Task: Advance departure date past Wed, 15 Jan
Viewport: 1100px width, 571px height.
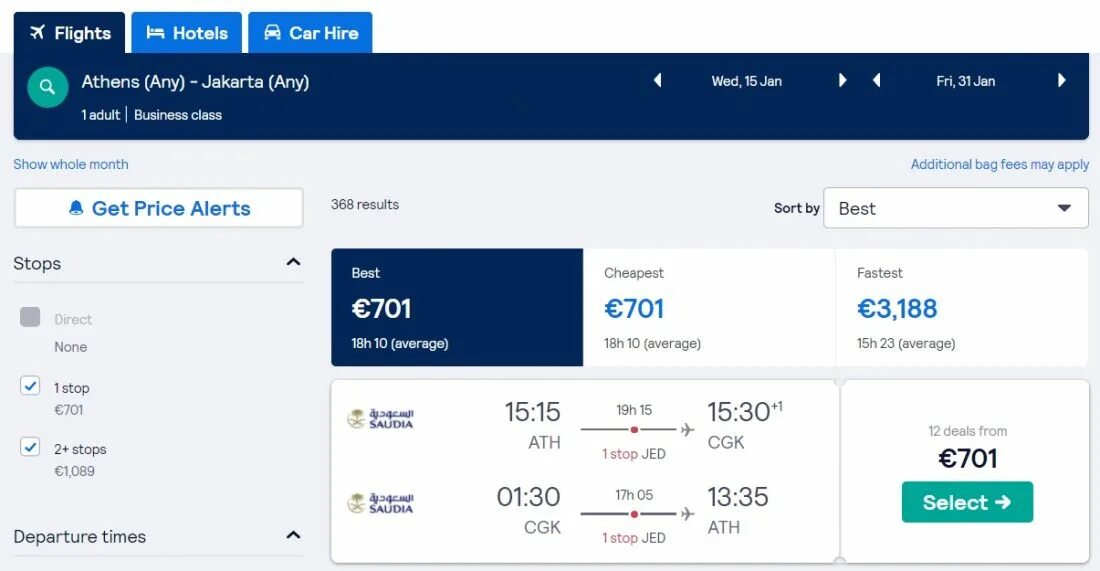Action: pyautogui.click(x=843, y=81)
